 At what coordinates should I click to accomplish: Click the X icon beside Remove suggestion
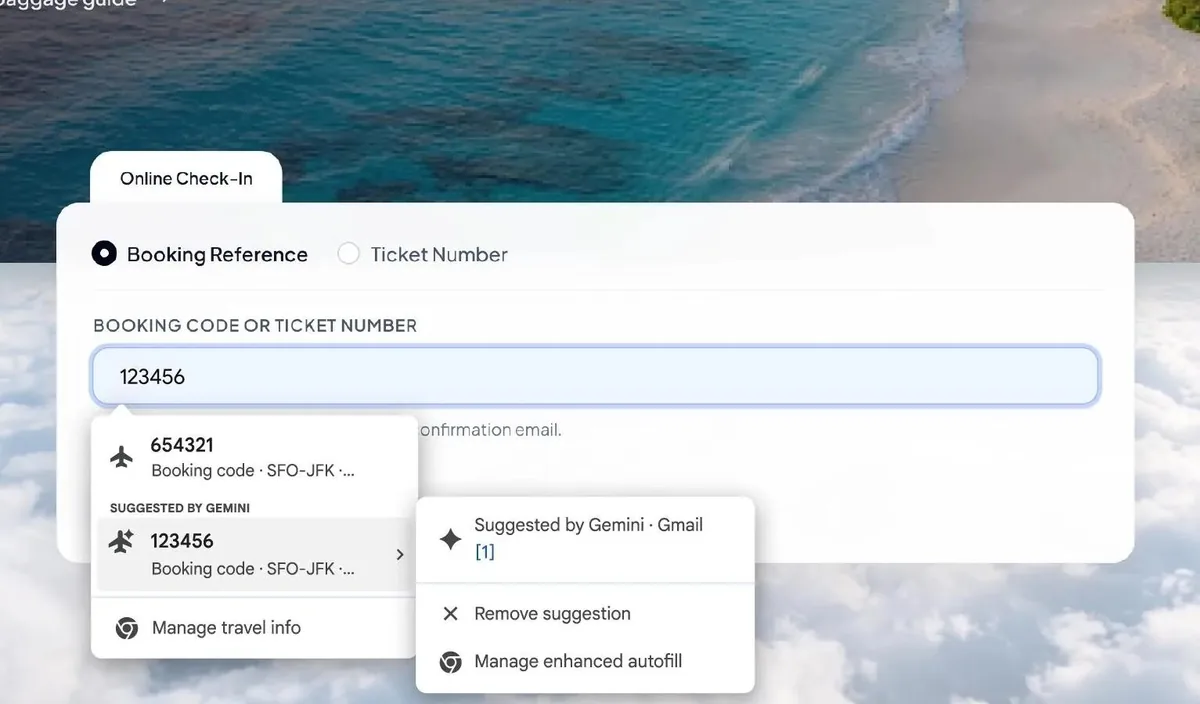click(450, 614)
